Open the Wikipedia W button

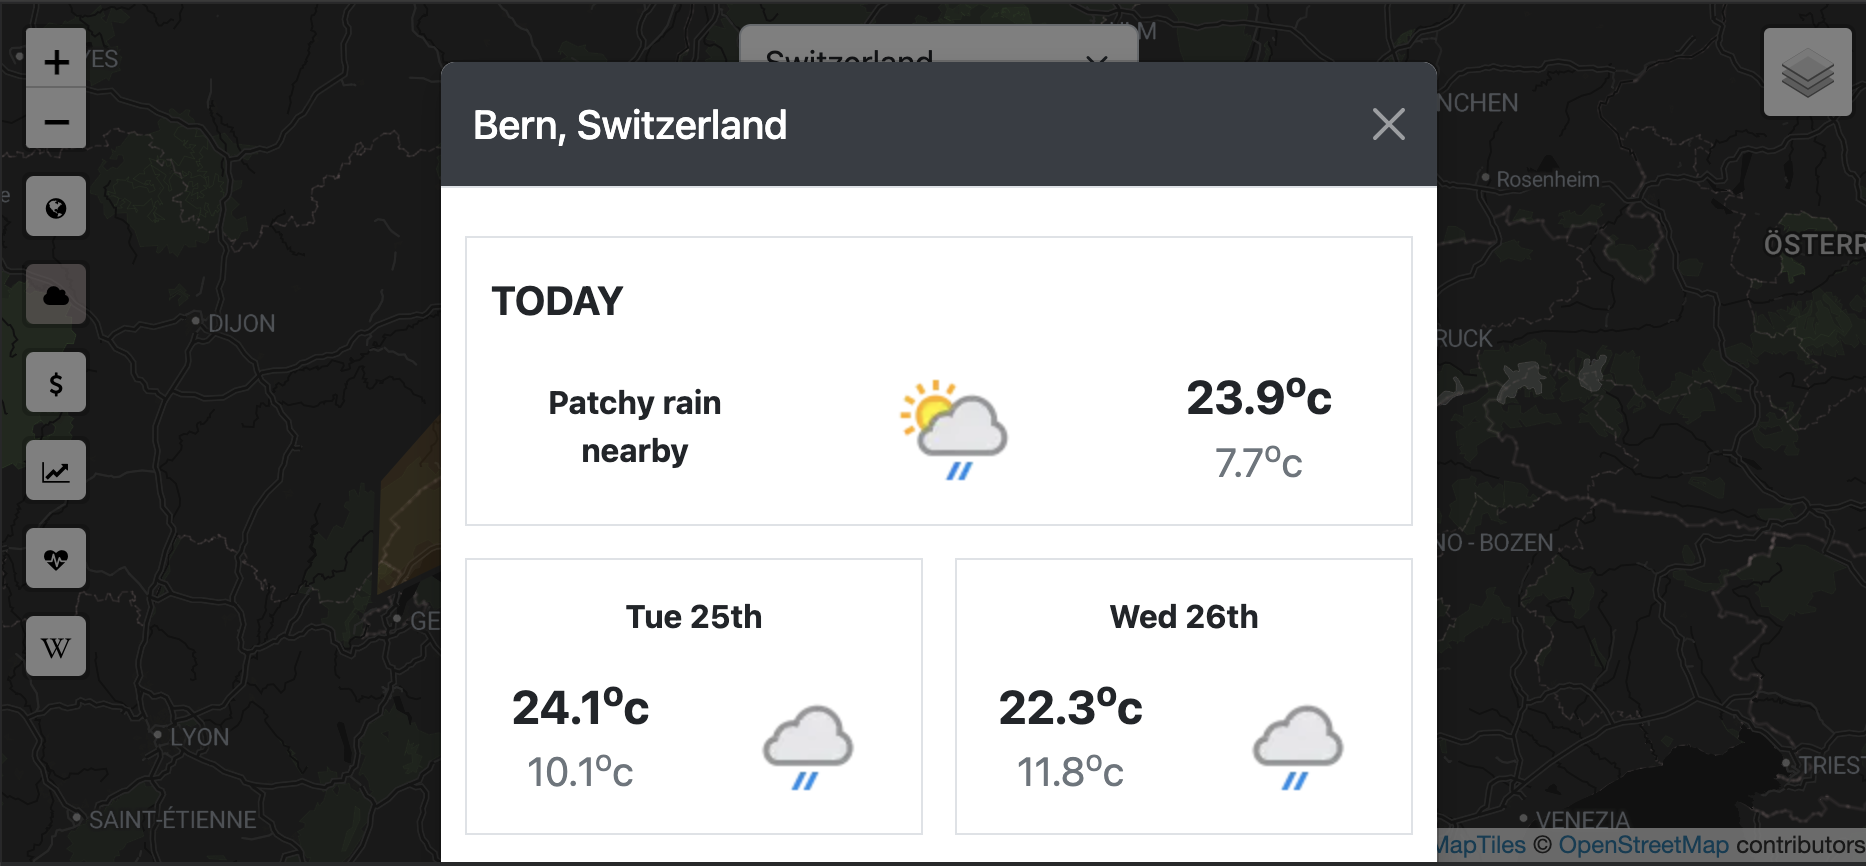point(56,647)
